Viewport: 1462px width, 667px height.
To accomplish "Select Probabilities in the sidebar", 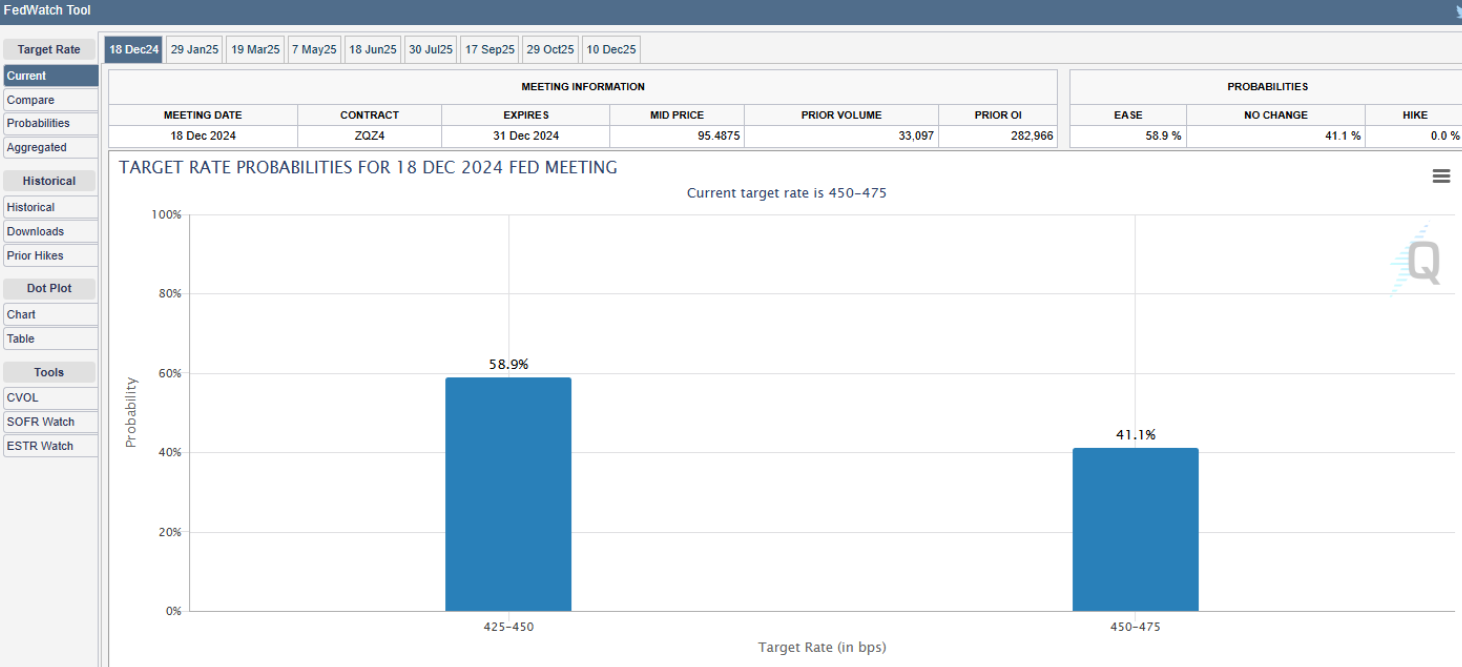I will (50, 123).
